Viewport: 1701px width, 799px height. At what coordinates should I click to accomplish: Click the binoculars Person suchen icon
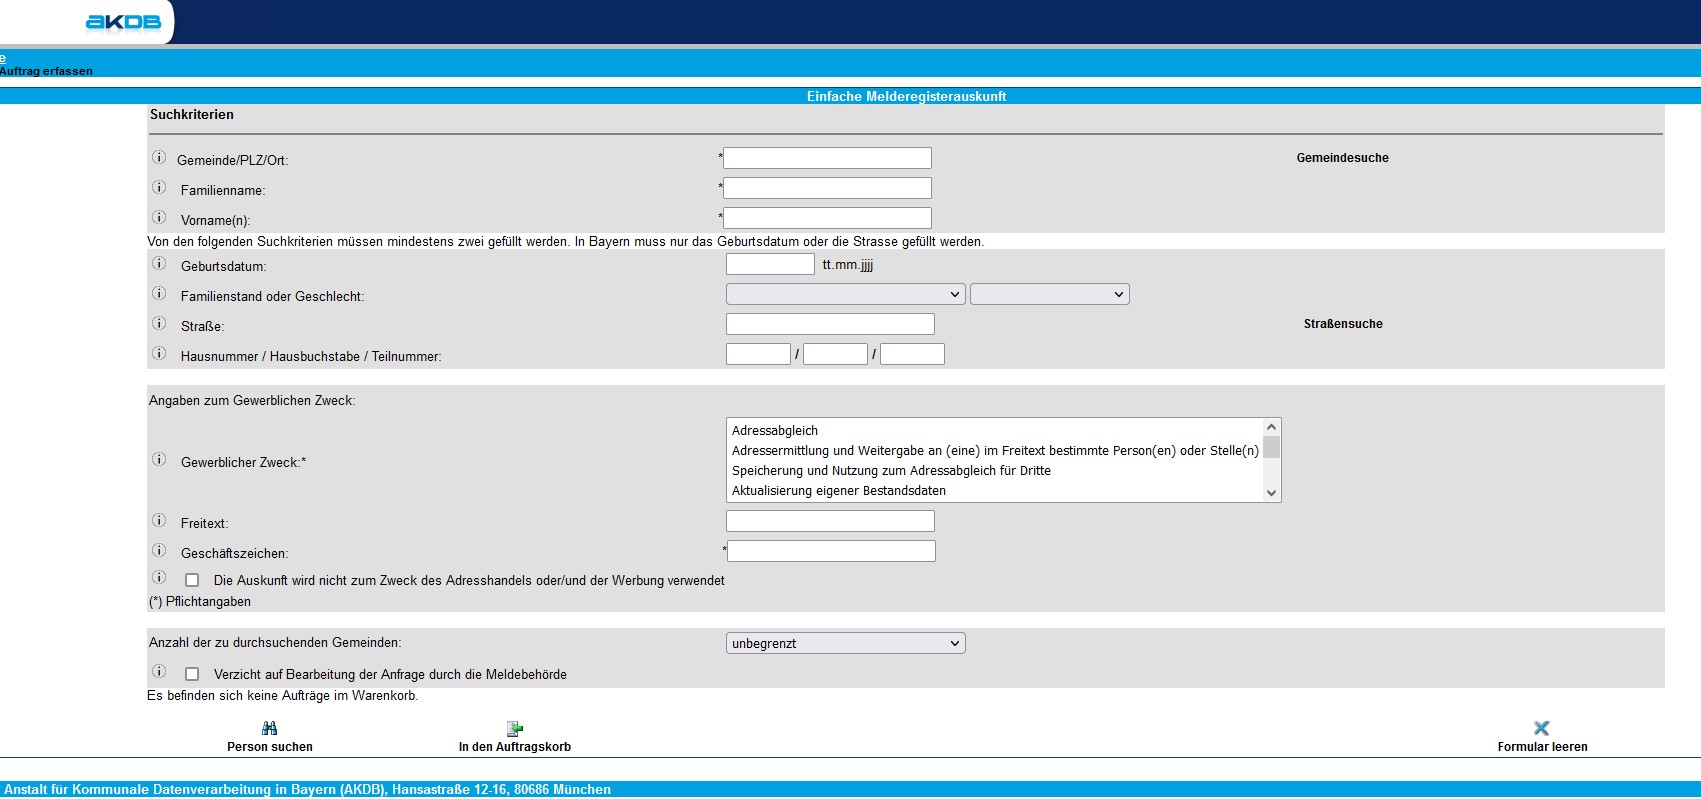tap(269, 728)
